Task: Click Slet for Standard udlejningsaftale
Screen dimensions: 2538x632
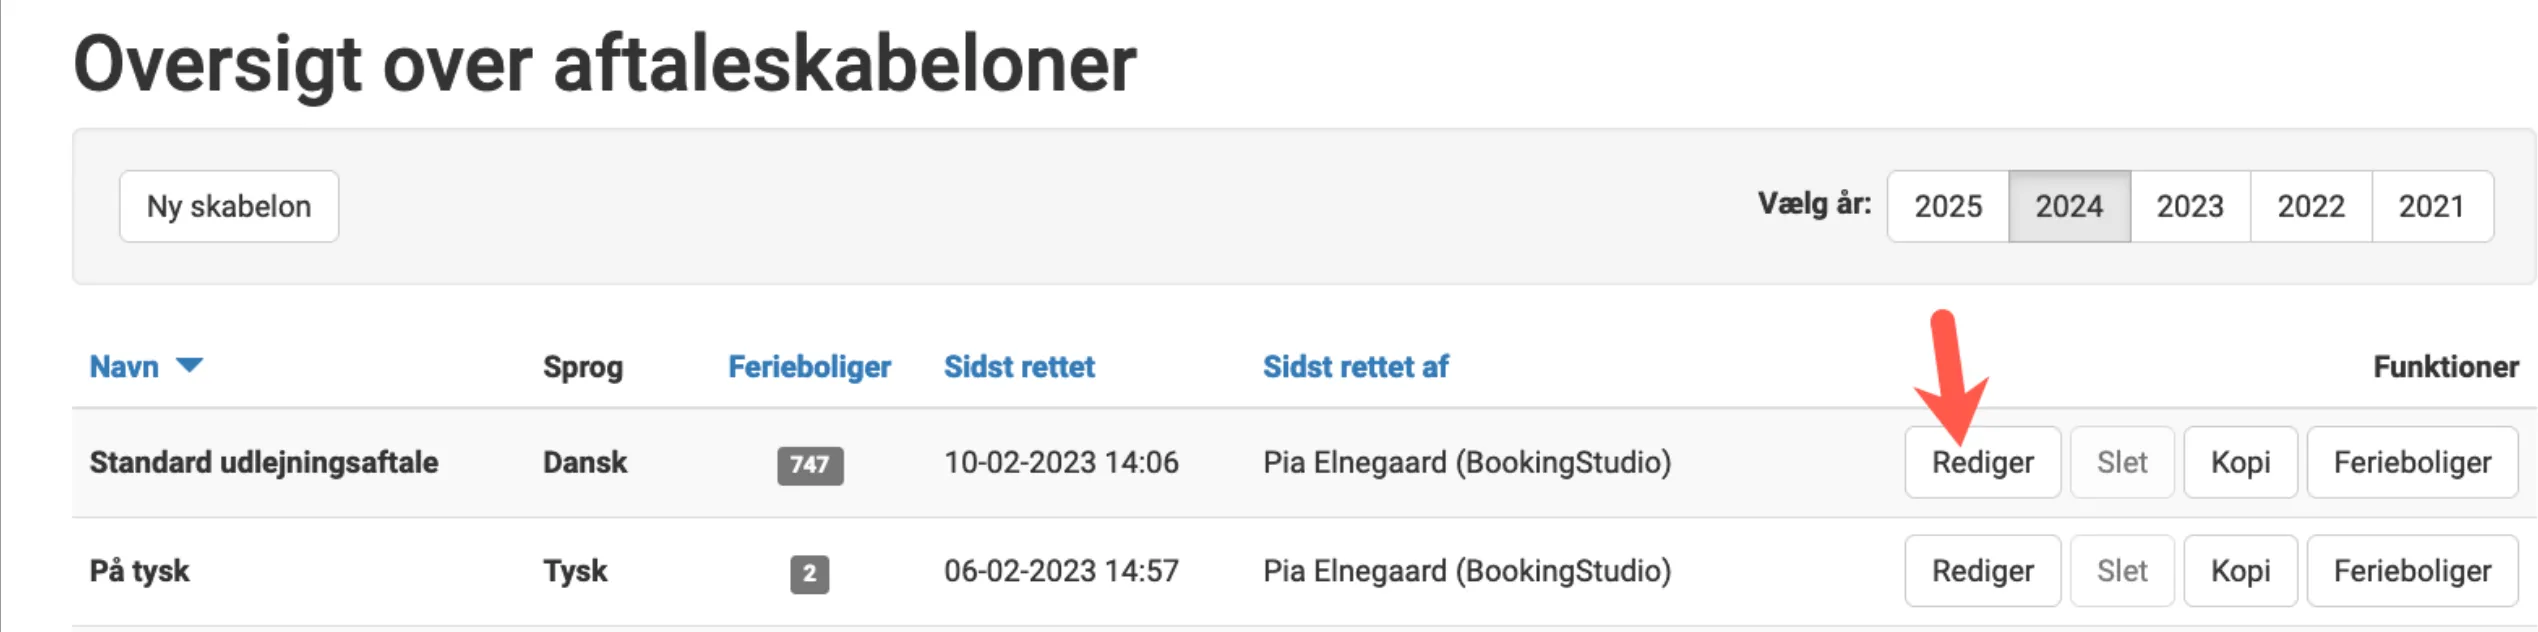Action: pyautogui.click(x=2122, y=462)
